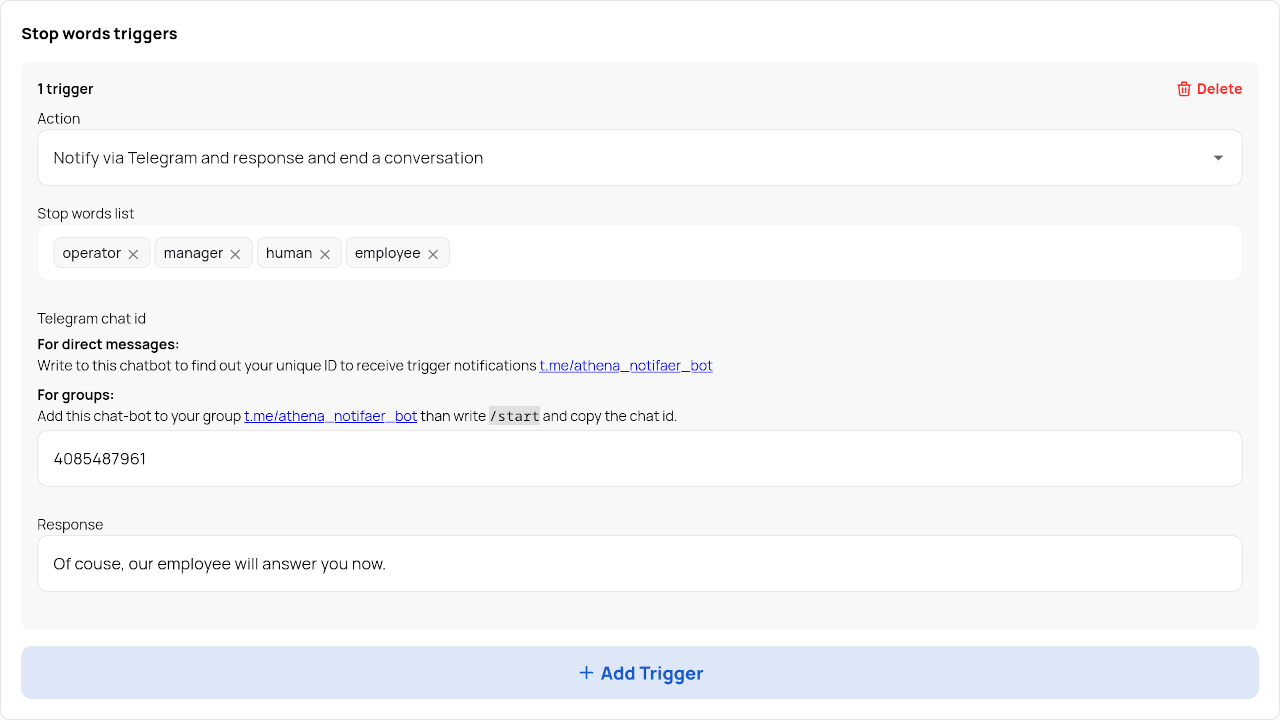Image resolution: width=1280 pixels, height=720 pixels.
Task: Select the 'manager' stop word chip
Action: tap(193, 254)
